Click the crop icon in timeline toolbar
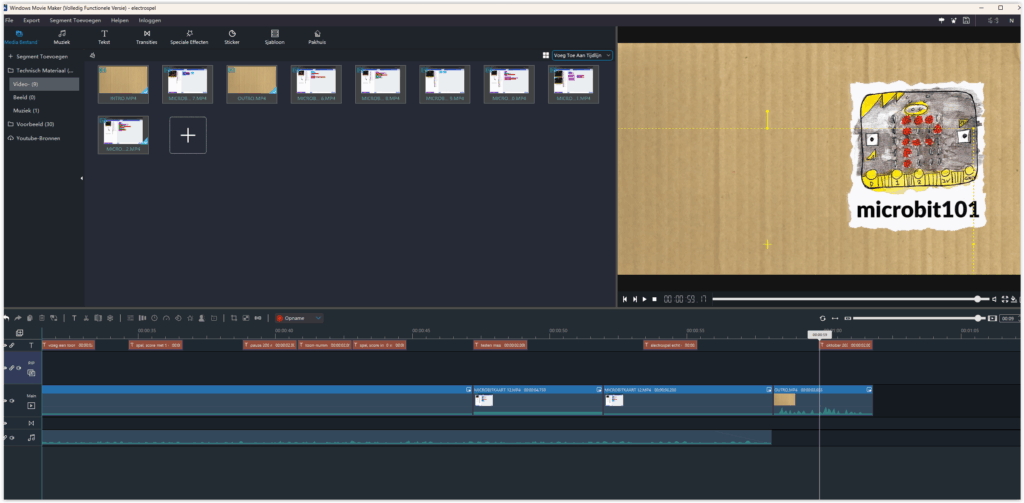The width and height of the screenshot is (1024, 503). pos(233,318)
